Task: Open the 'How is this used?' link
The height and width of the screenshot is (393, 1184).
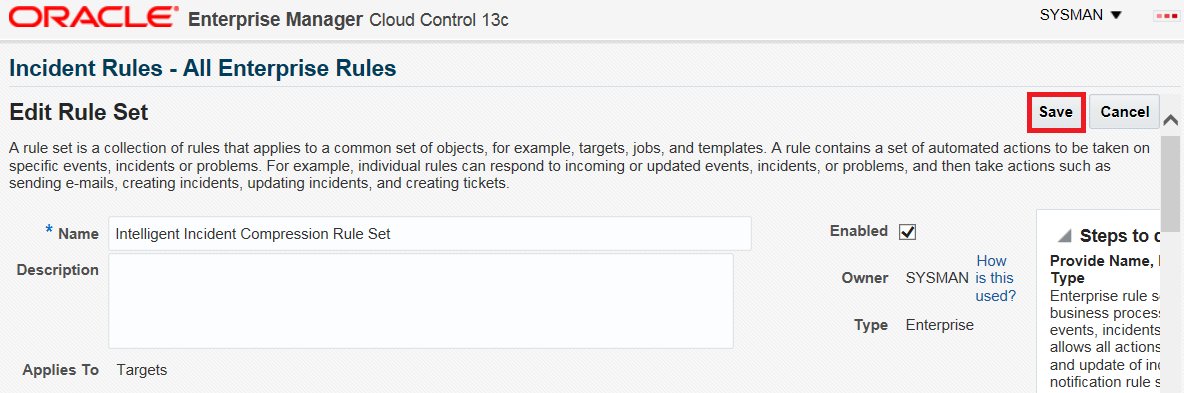Action: (x=995, y=278)
